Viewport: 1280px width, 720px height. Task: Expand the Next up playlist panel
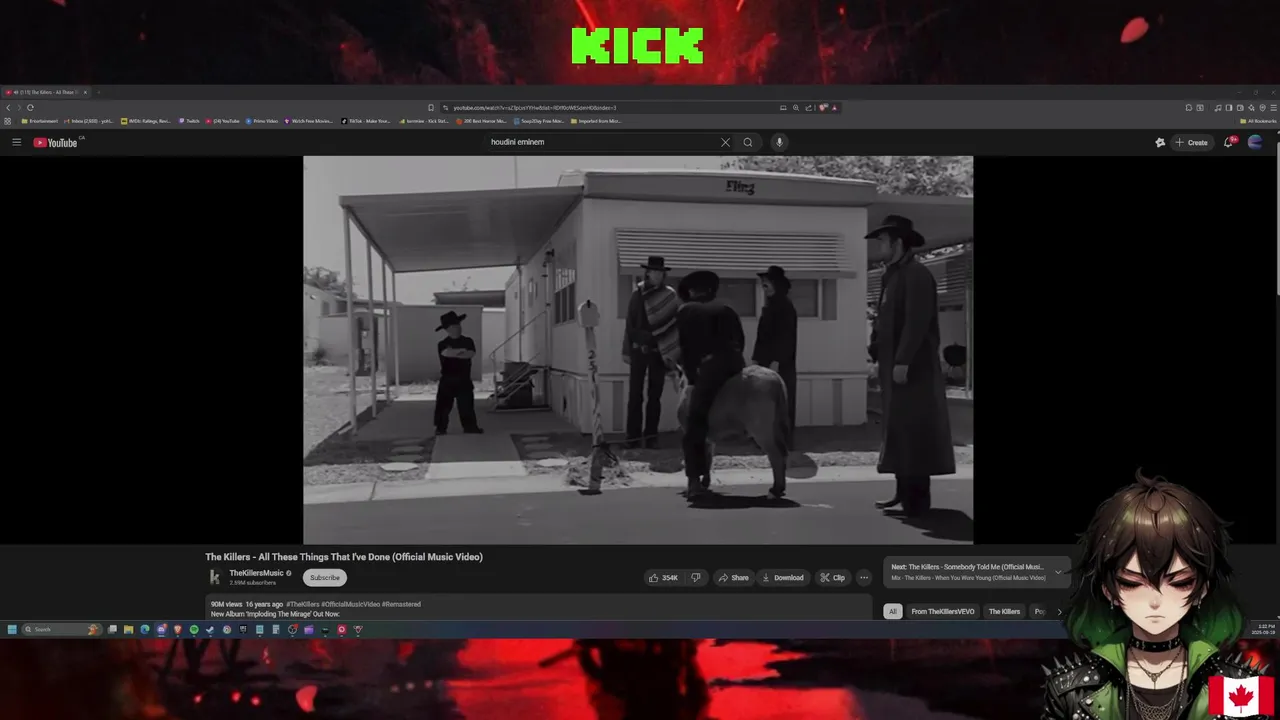tap(1058, 572)
